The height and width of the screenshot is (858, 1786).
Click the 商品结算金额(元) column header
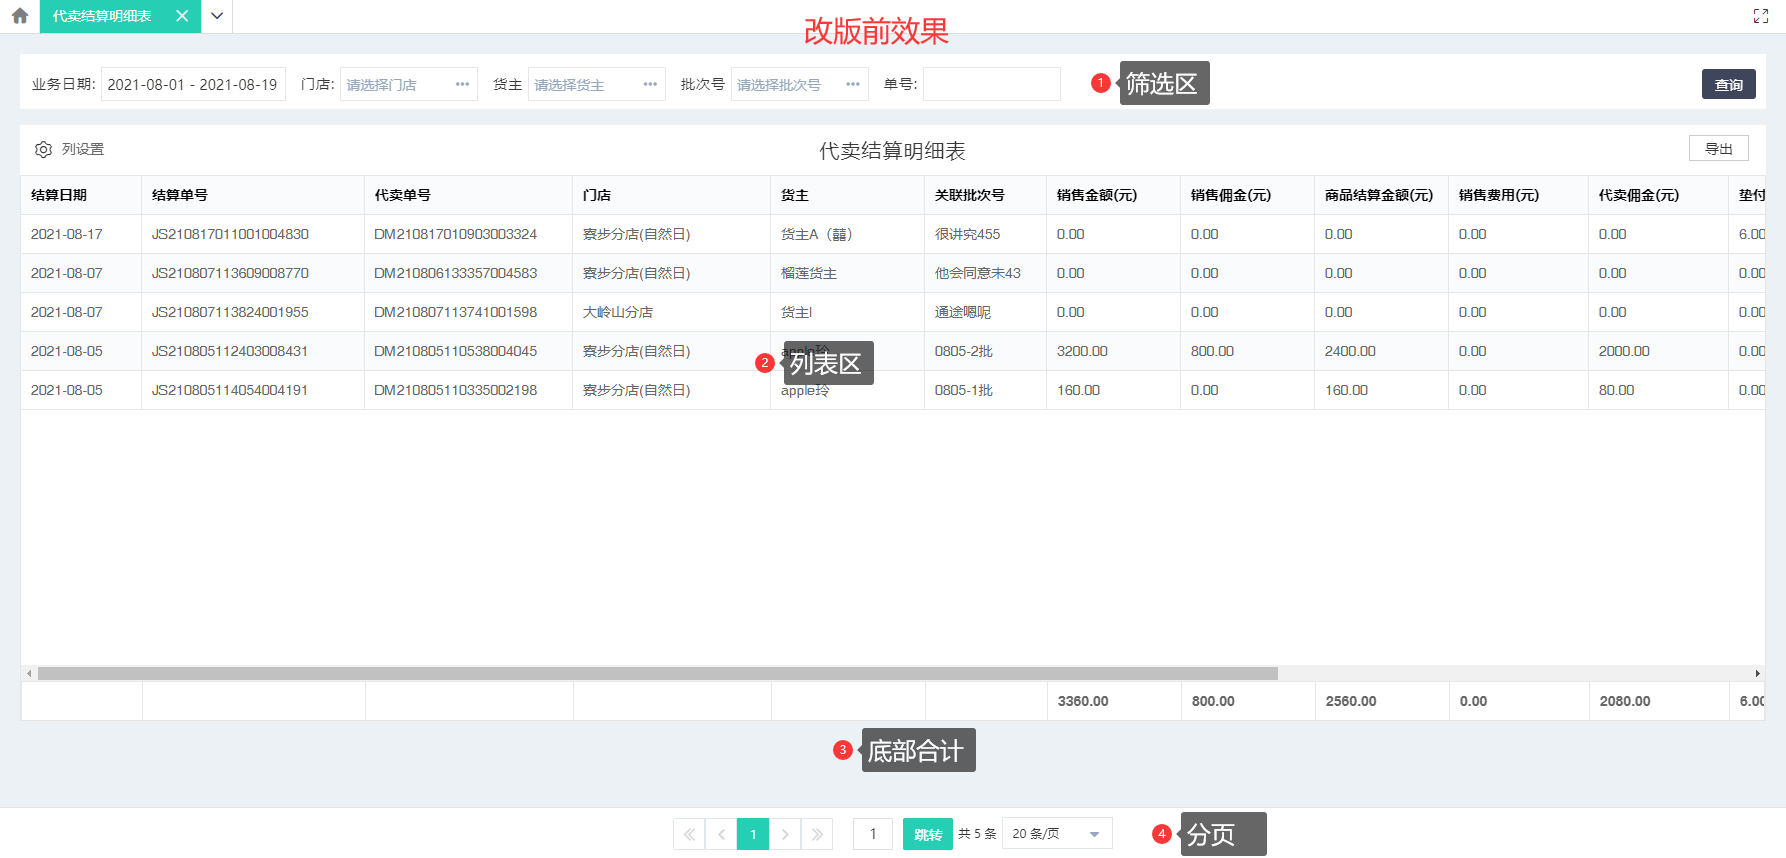[1379, 195]
